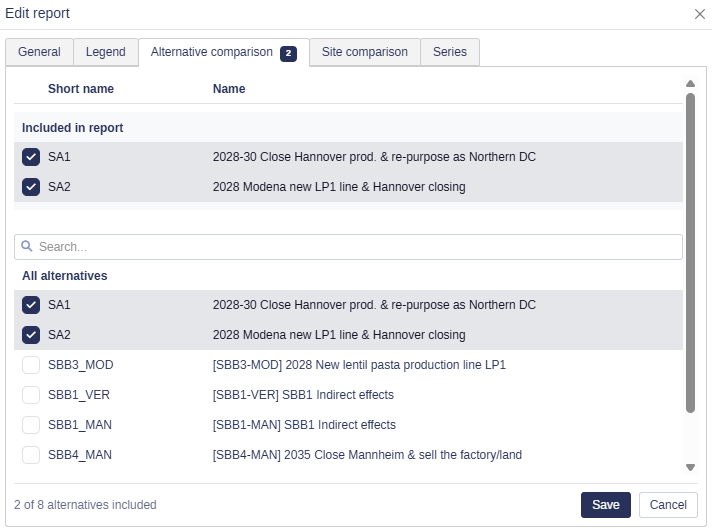This screenshot has width=712, height=531.
Task: Click the search magnifier icon
Action: (x=27, y=246)
